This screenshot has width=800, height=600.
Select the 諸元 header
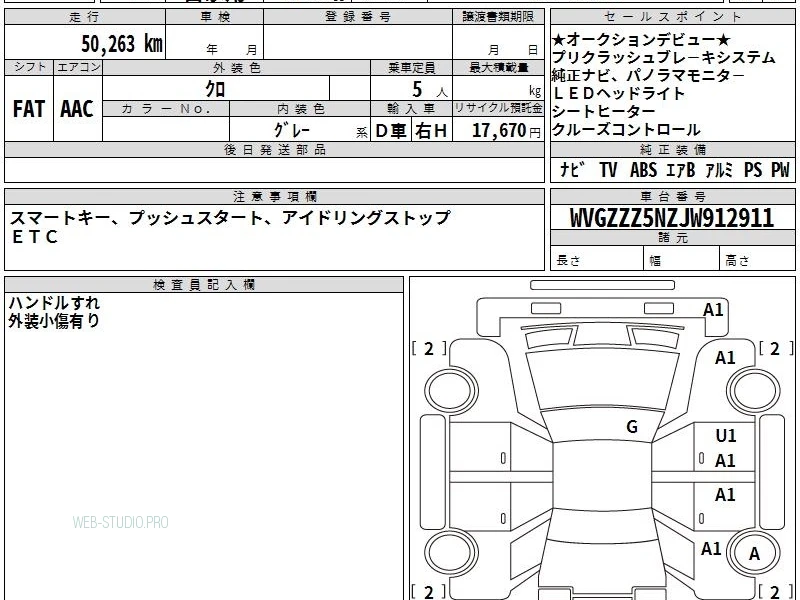pyautogui.click(x=672, y=238)
